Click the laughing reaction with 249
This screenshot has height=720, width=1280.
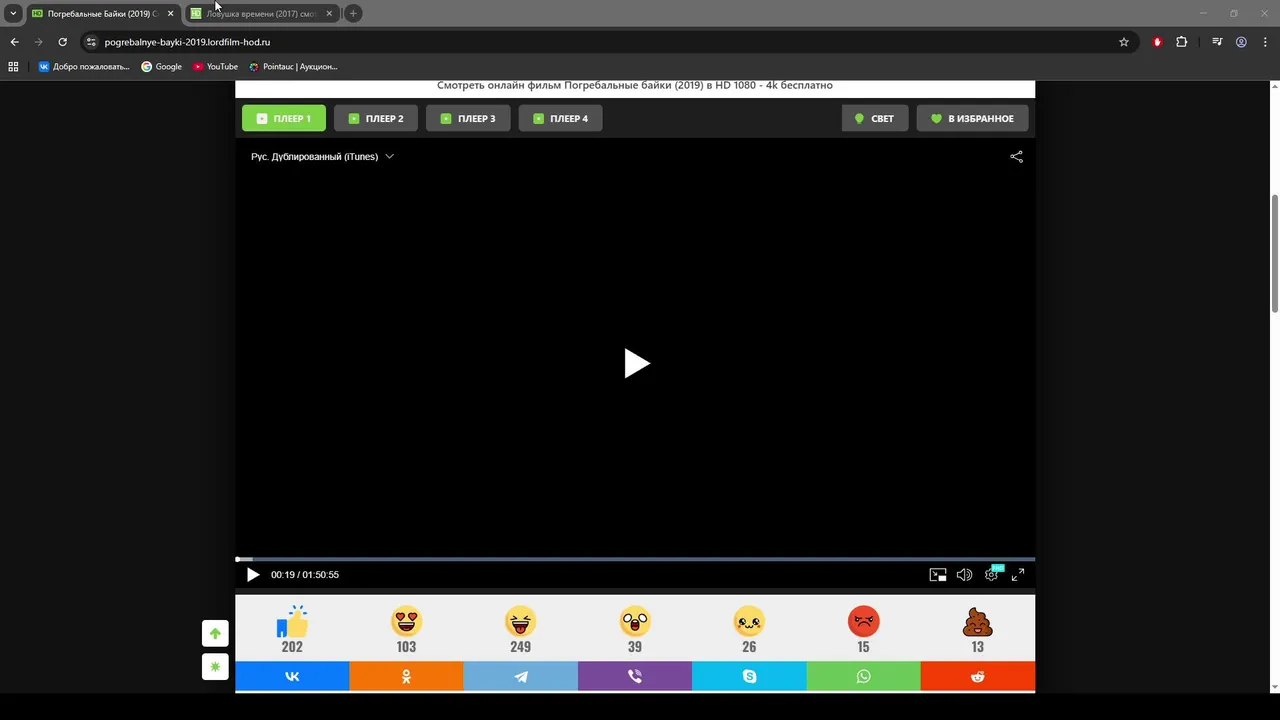[520, 629]
